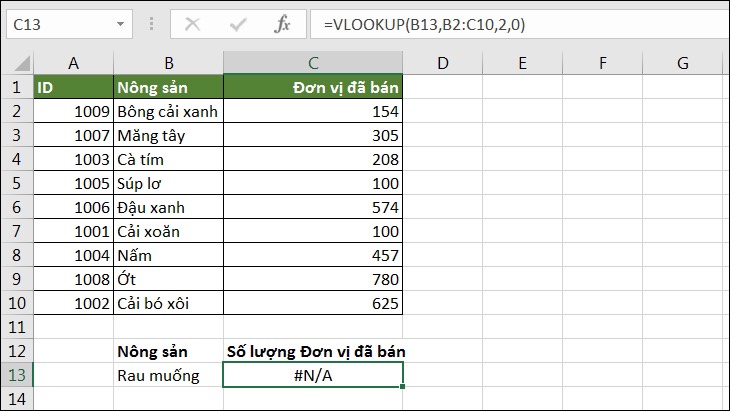Click 'Số lượng Đơn vị đã bán' label
The height and width of the screenshot is (411, 730).
click(316, 351)
